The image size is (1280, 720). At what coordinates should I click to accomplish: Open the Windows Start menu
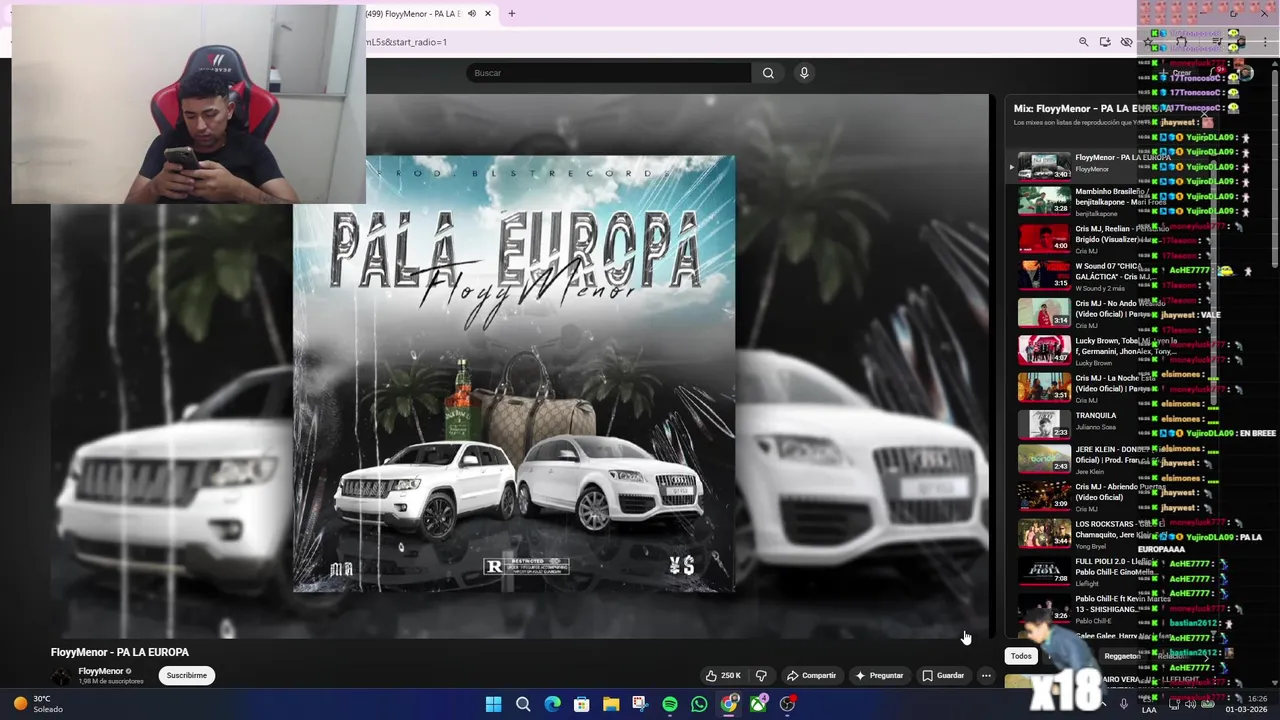[x=493, y=704]
